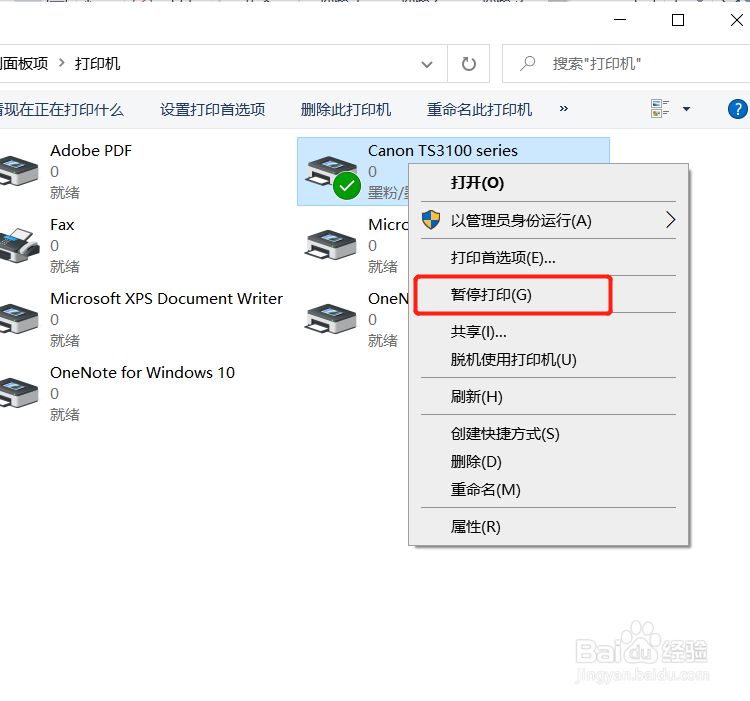
Task: Show more toolbar commands via double chevron
Action: pyautogui.click(x=564, y=109)
